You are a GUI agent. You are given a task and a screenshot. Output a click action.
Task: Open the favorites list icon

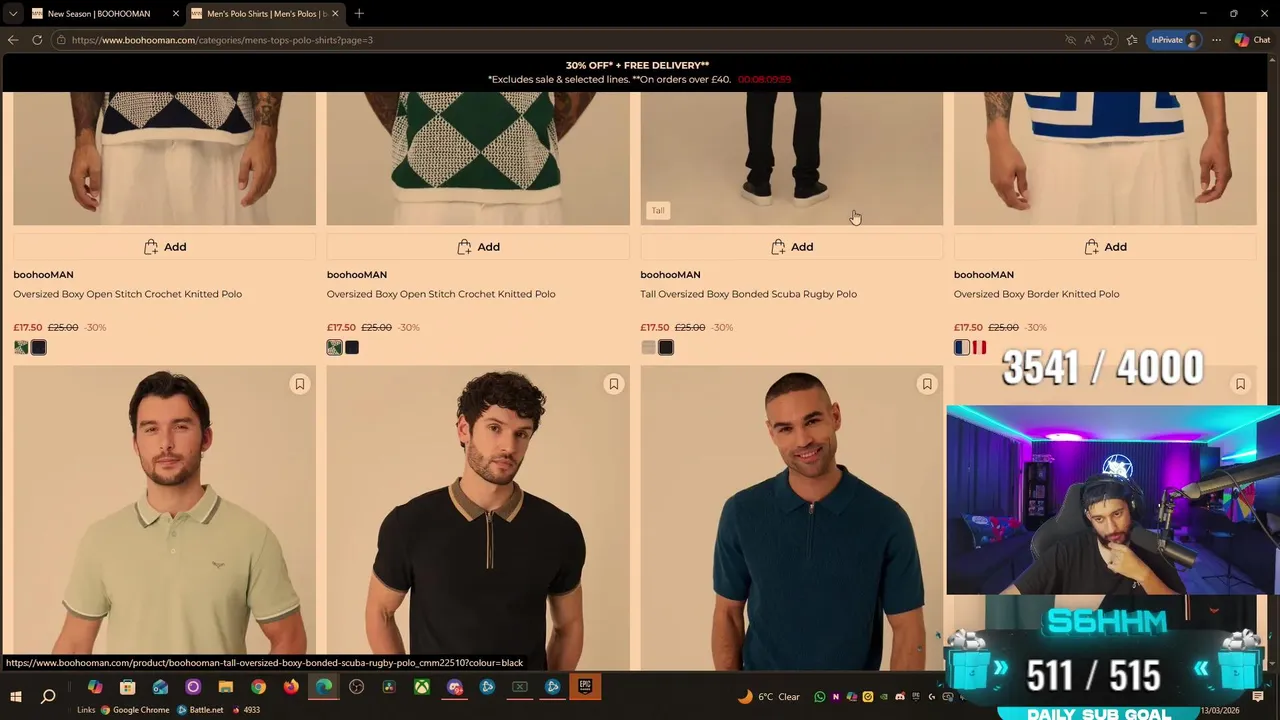tap(1131, 40)
